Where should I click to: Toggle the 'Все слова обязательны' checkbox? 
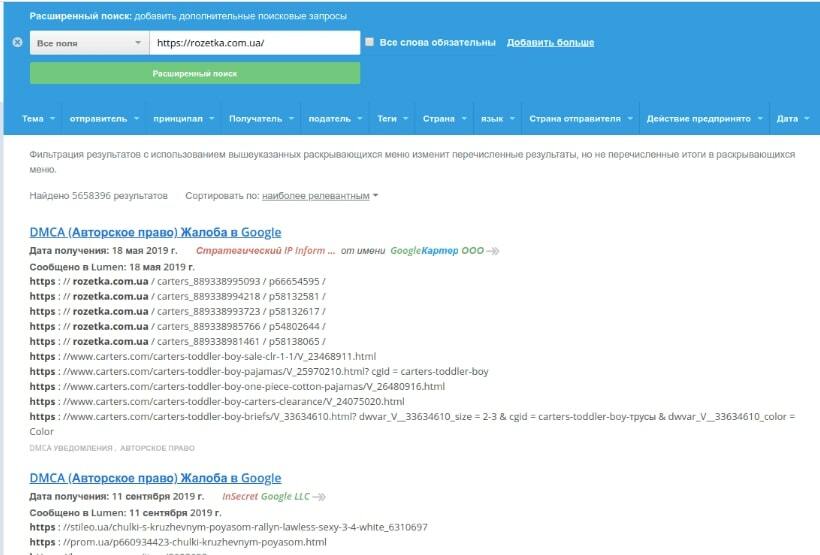pyautogui.click(x=369, y=42)
